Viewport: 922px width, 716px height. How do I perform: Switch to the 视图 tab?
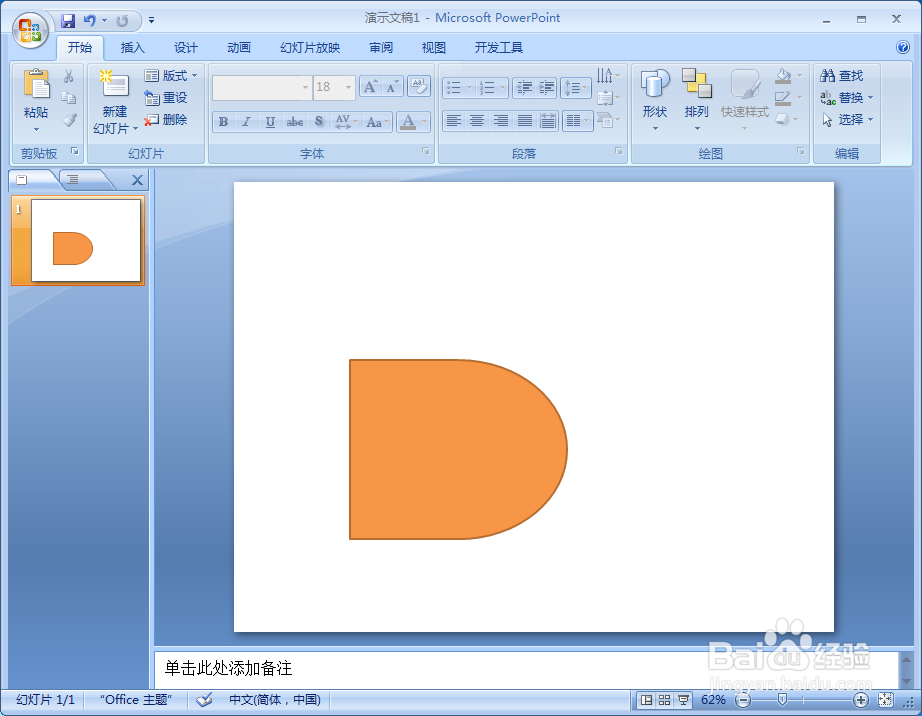click(433, 48)
